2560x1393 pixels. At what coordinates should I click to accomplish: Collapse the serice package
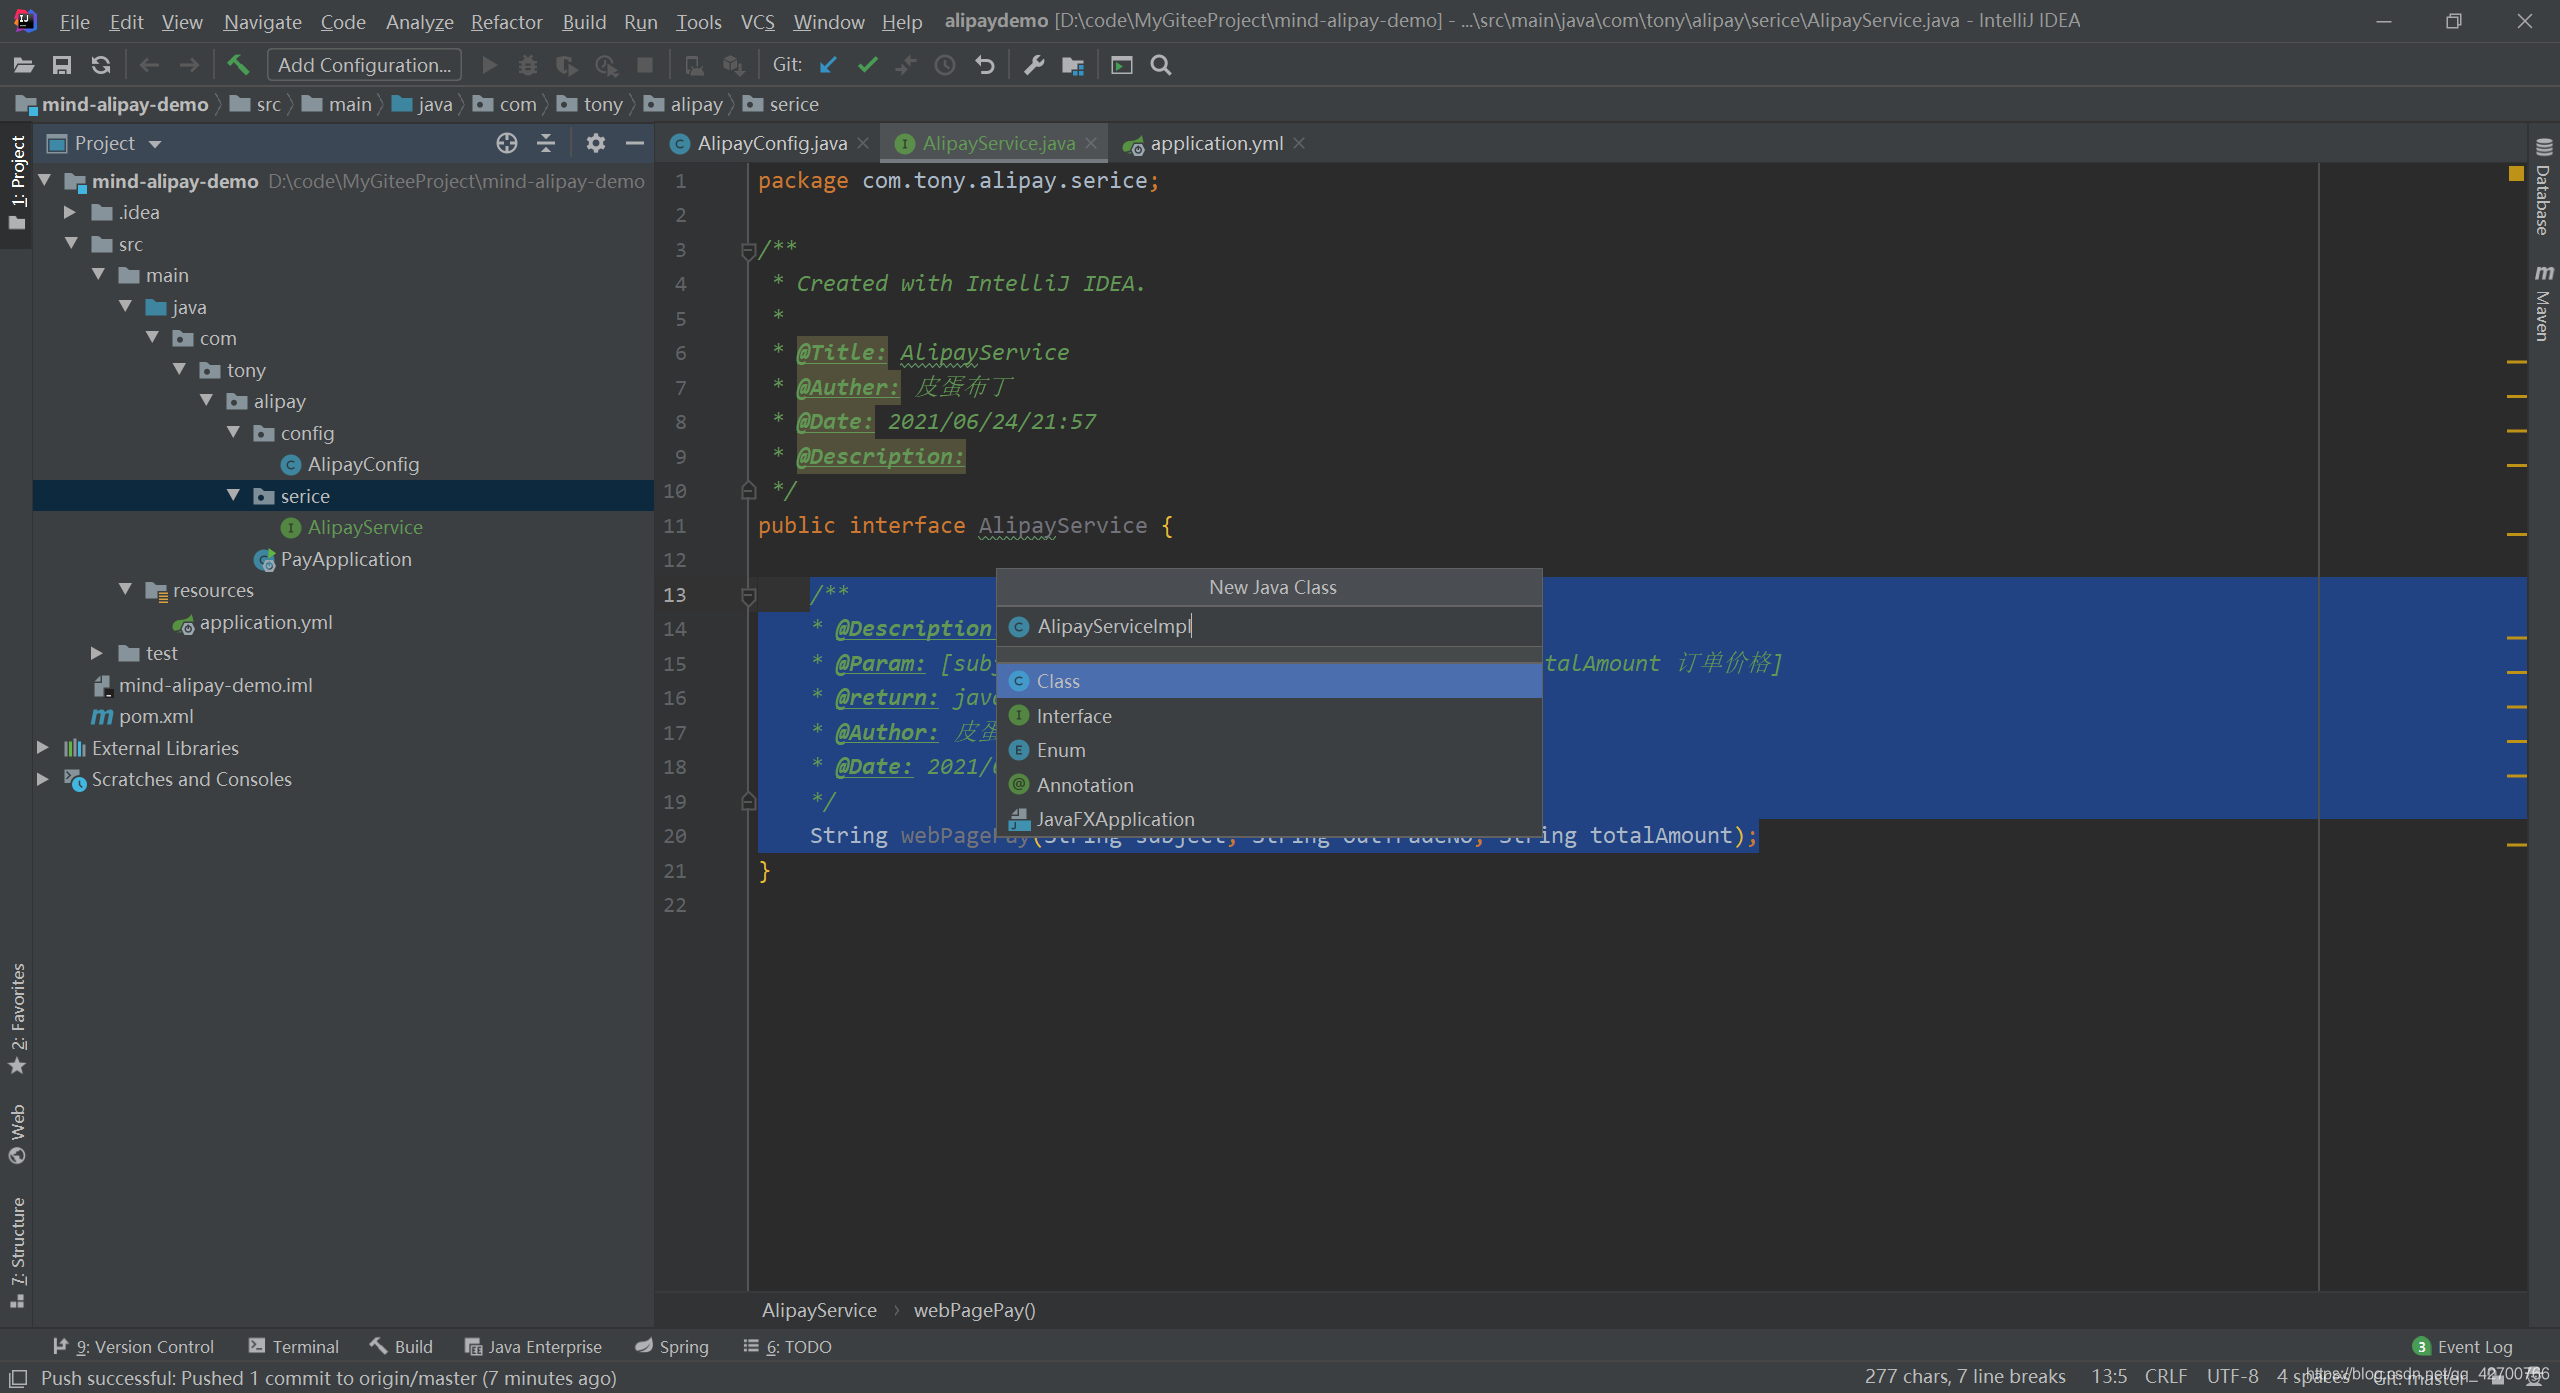(233, 496)
